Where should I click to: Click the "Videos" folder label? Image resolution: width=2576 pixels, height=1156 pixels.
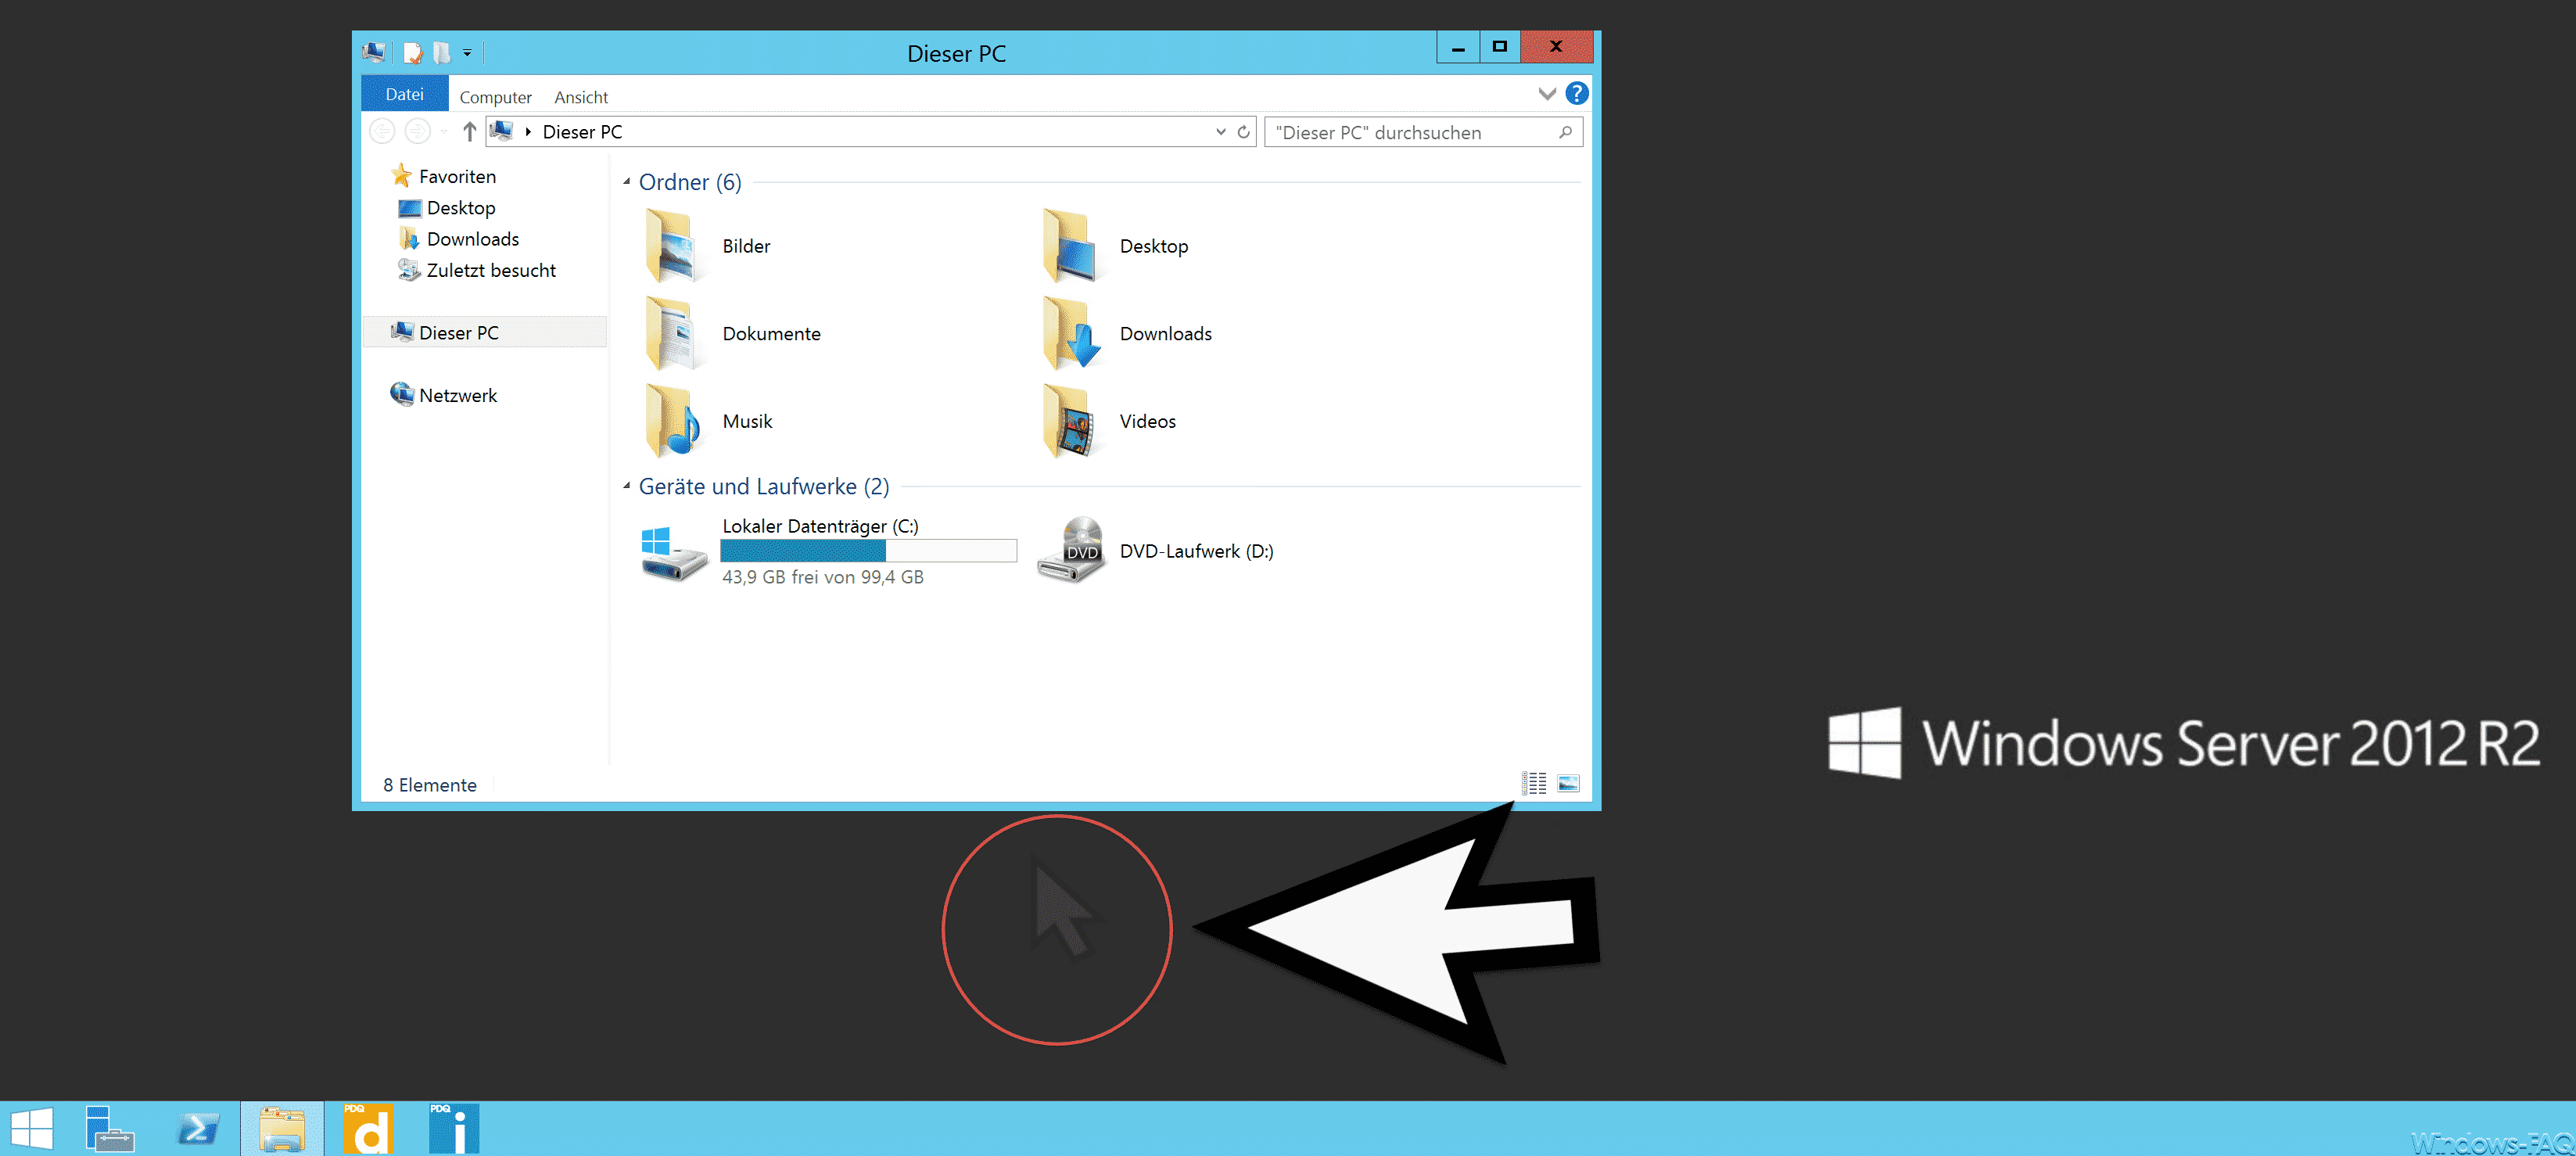(x=1148, y=421)
